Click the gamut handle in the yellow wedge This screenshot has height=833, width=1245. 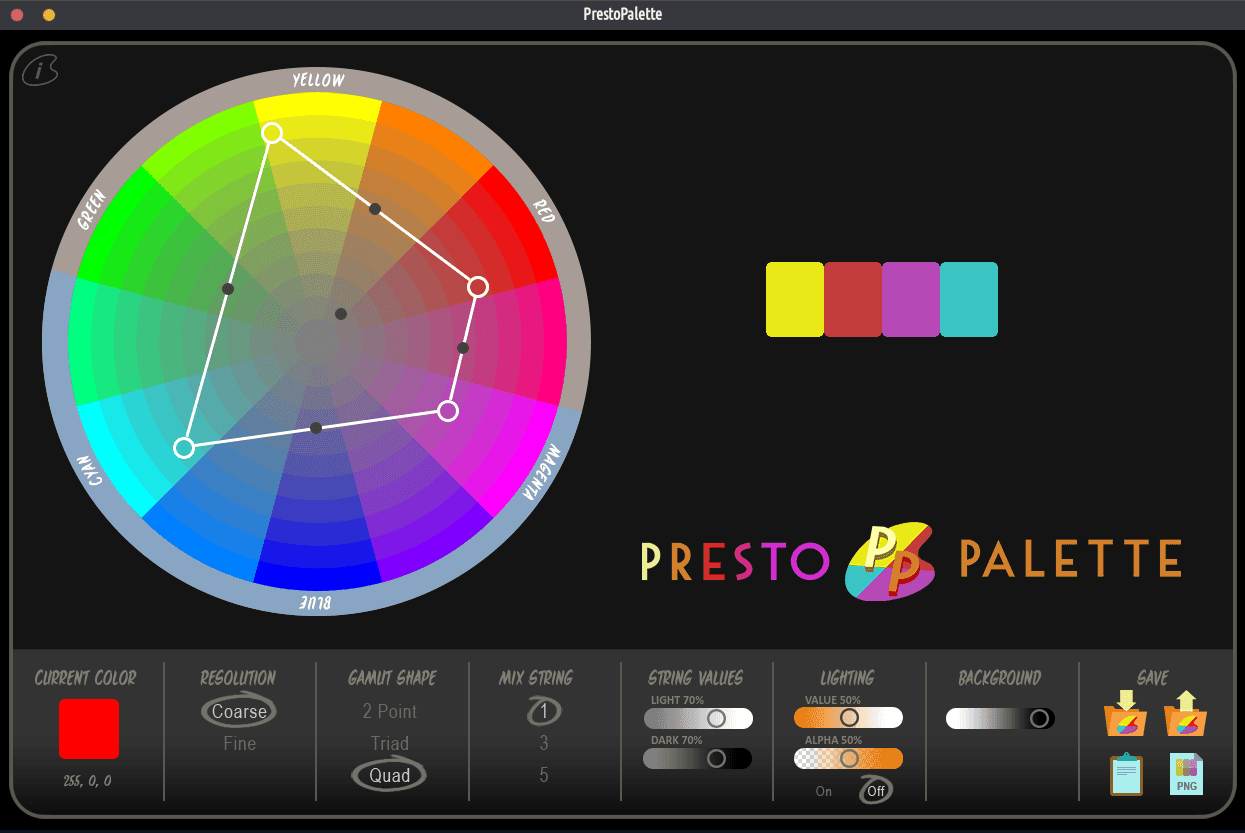(x=272, y=133)
